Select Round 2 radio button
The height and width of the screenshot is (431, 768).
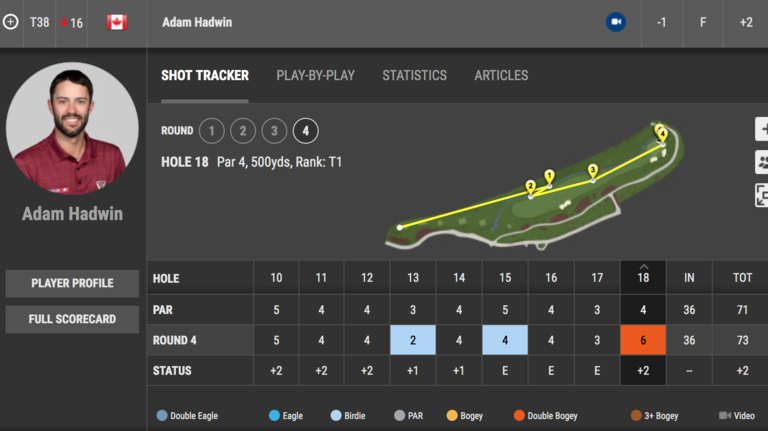pyautogui.click(x=243, y=131)
